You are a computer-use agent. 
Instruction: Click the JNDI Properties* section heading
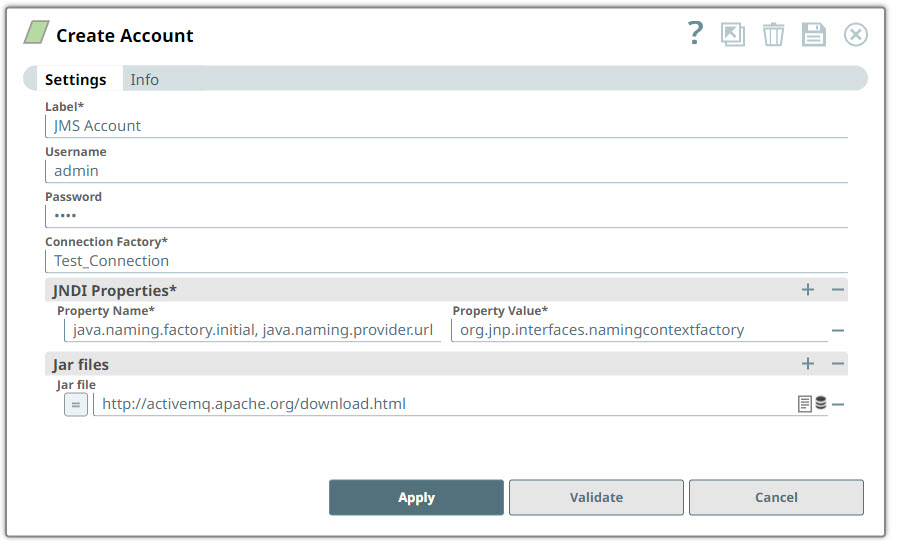coord(114,291)
